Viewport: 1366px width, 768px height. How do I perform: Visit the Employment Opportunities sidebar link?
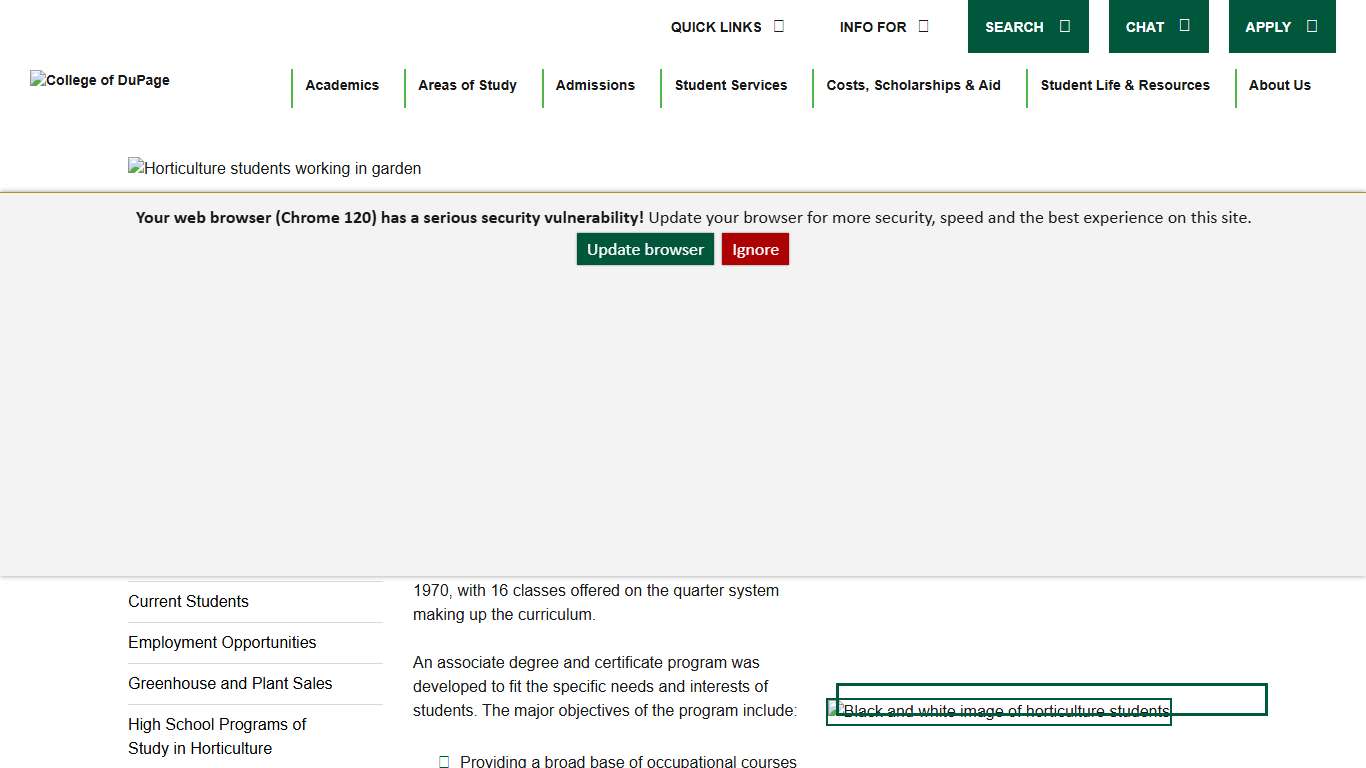point(222,643)
